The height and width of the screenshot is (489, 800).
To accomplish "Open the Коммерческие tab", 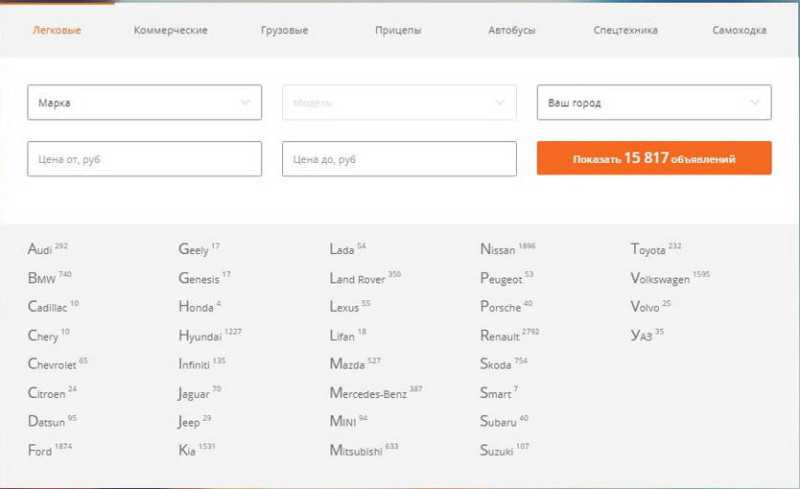I will pos(170,30).
